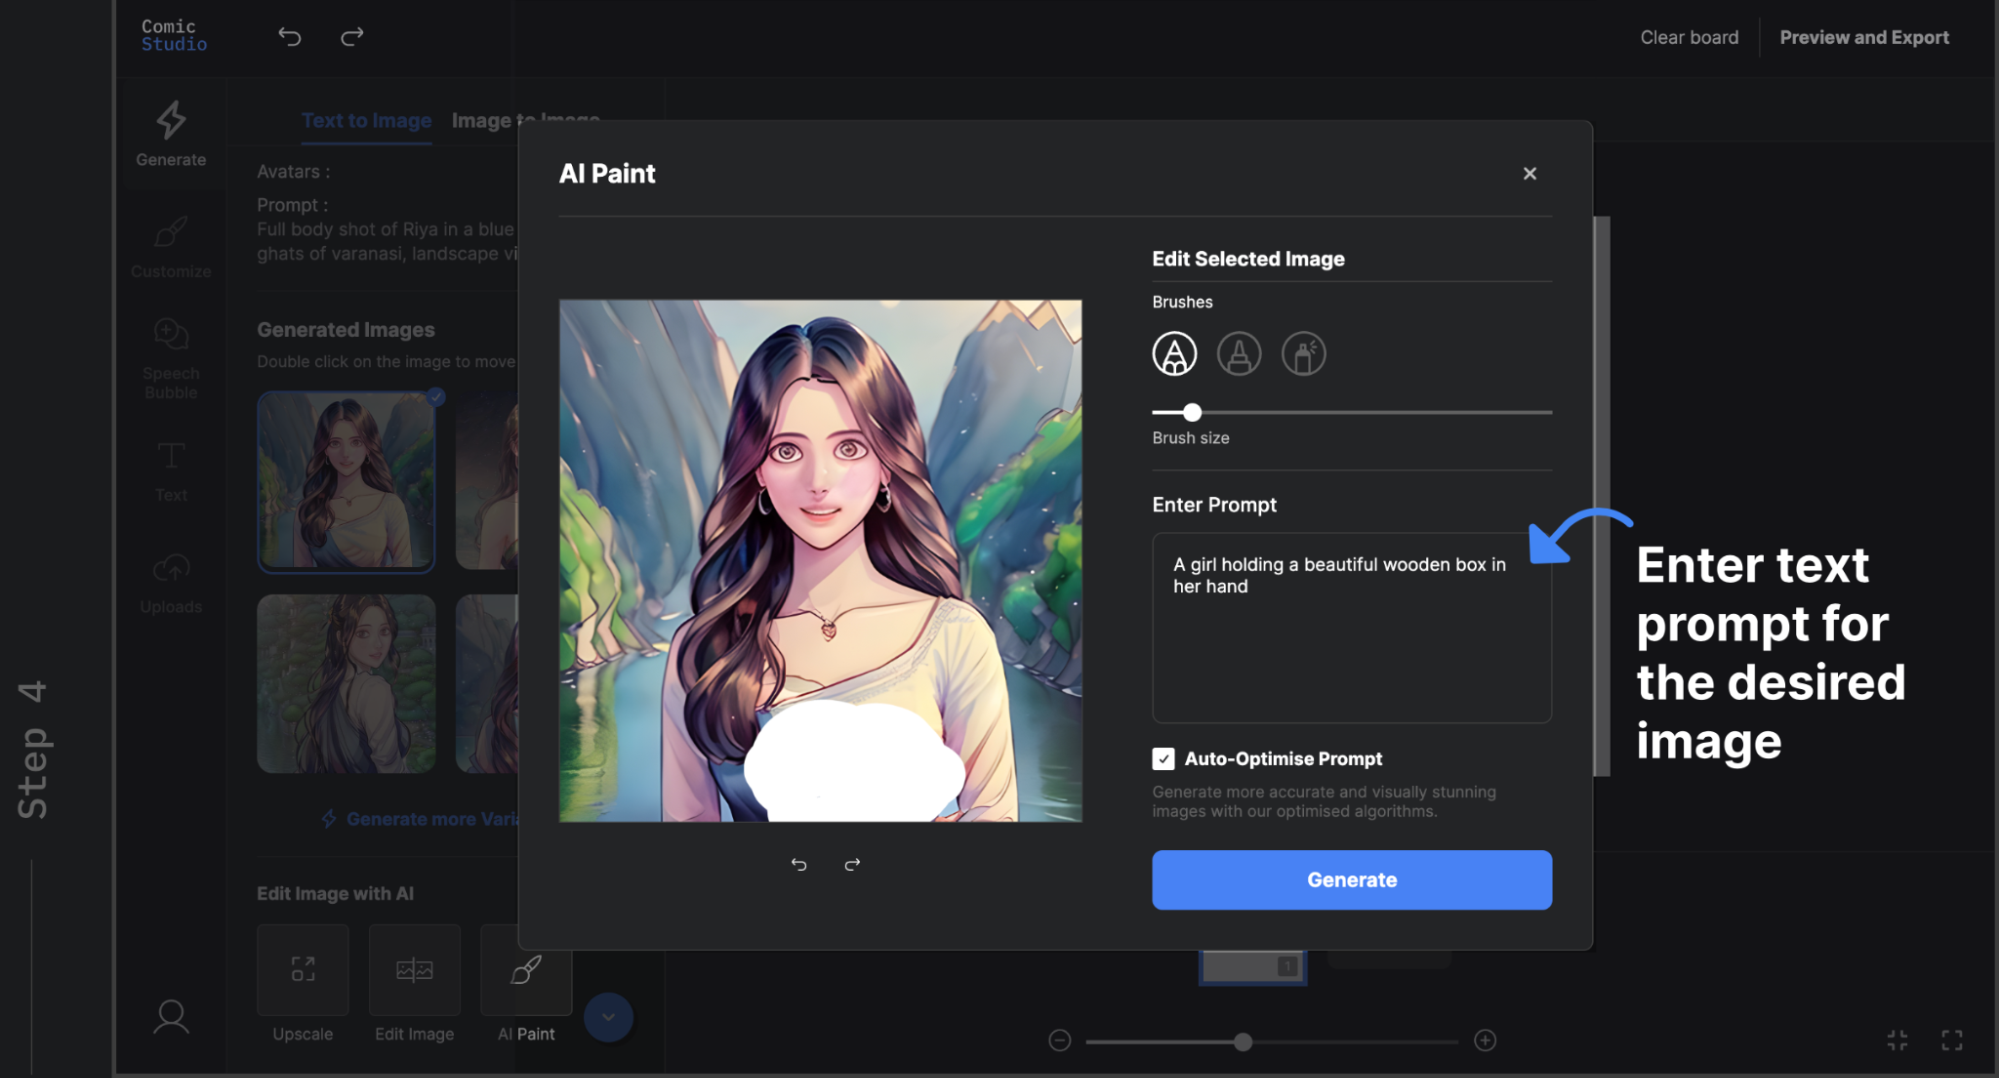1999x1078 pixels.
Task: Click the undo arrow in top bar
Action: 290,37
